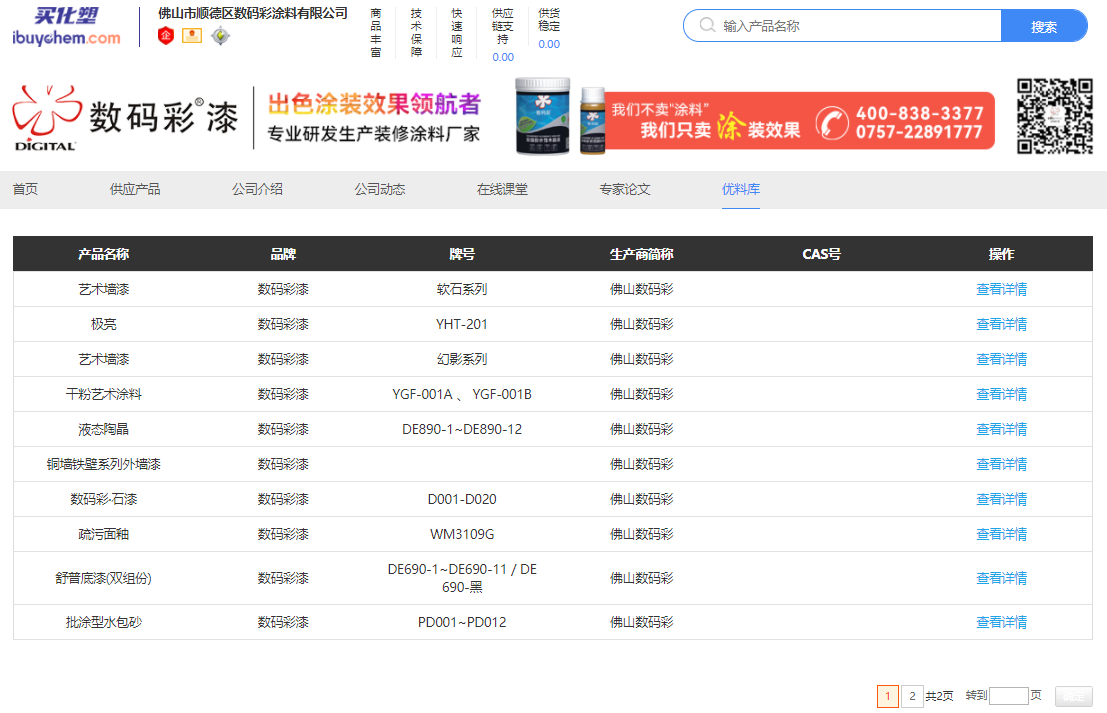This screenshot has width=1107, height=713.
Task: Open the 首页 nav tab
Action: [25, 189]
